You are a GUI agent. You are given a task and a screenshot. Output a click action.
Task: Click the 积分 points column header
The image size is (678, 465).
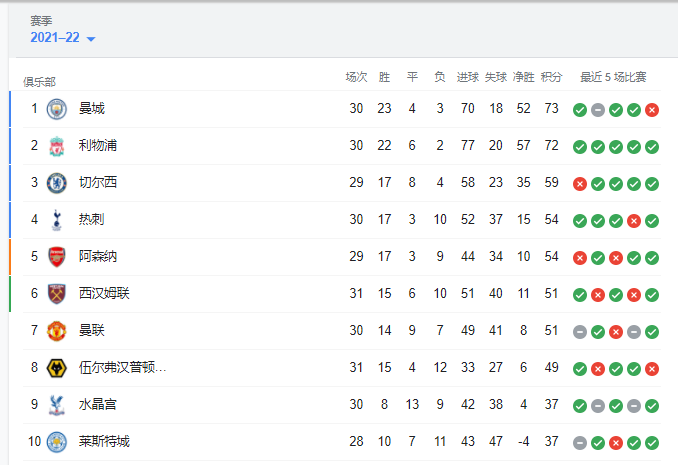click(551, 77)
